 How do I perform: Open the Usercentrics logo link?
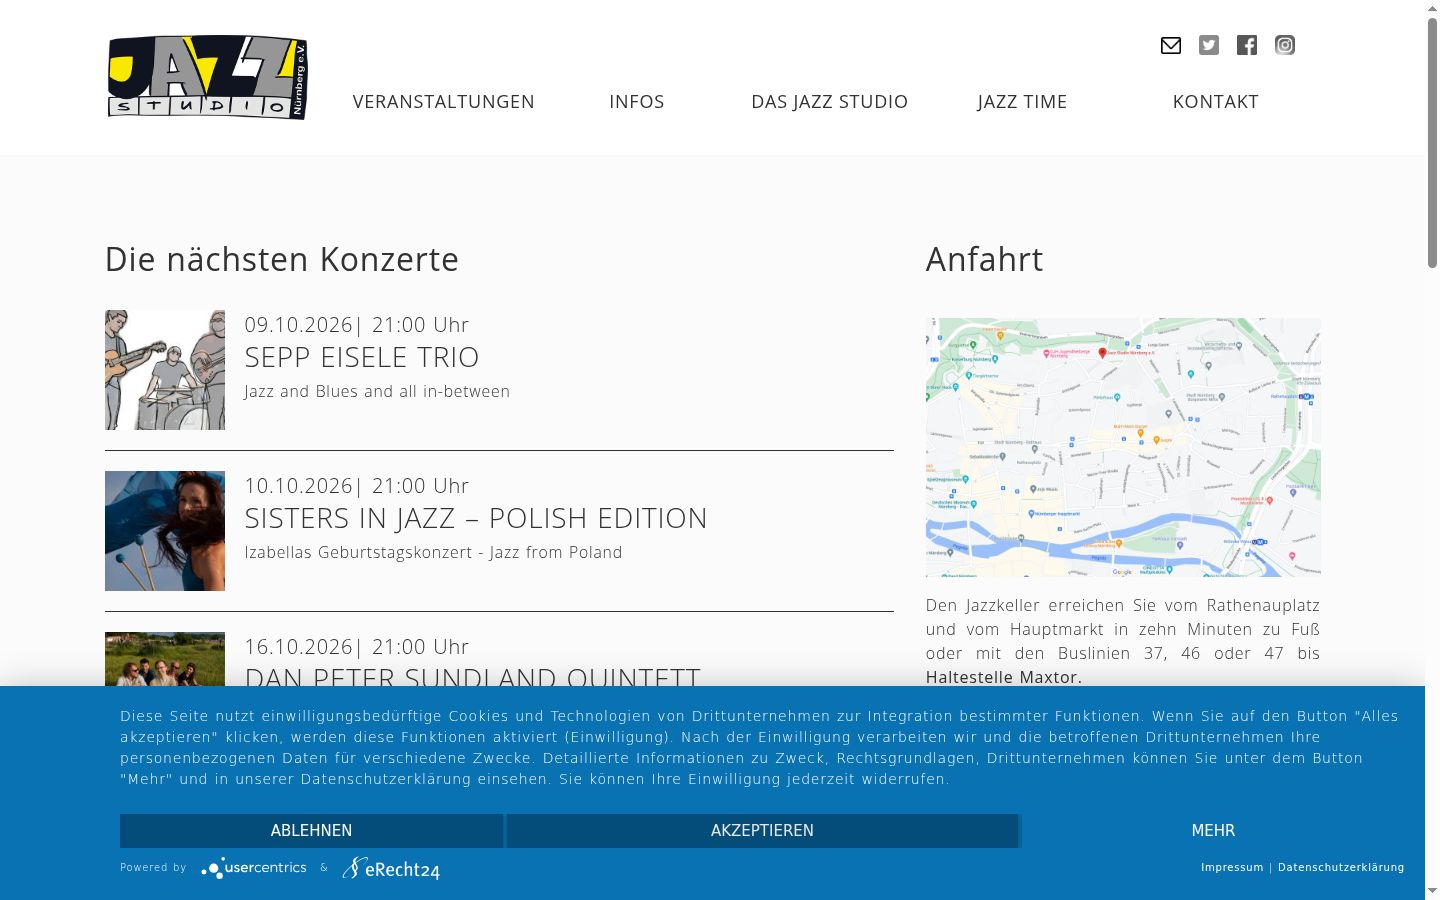(x=254, y=868)
